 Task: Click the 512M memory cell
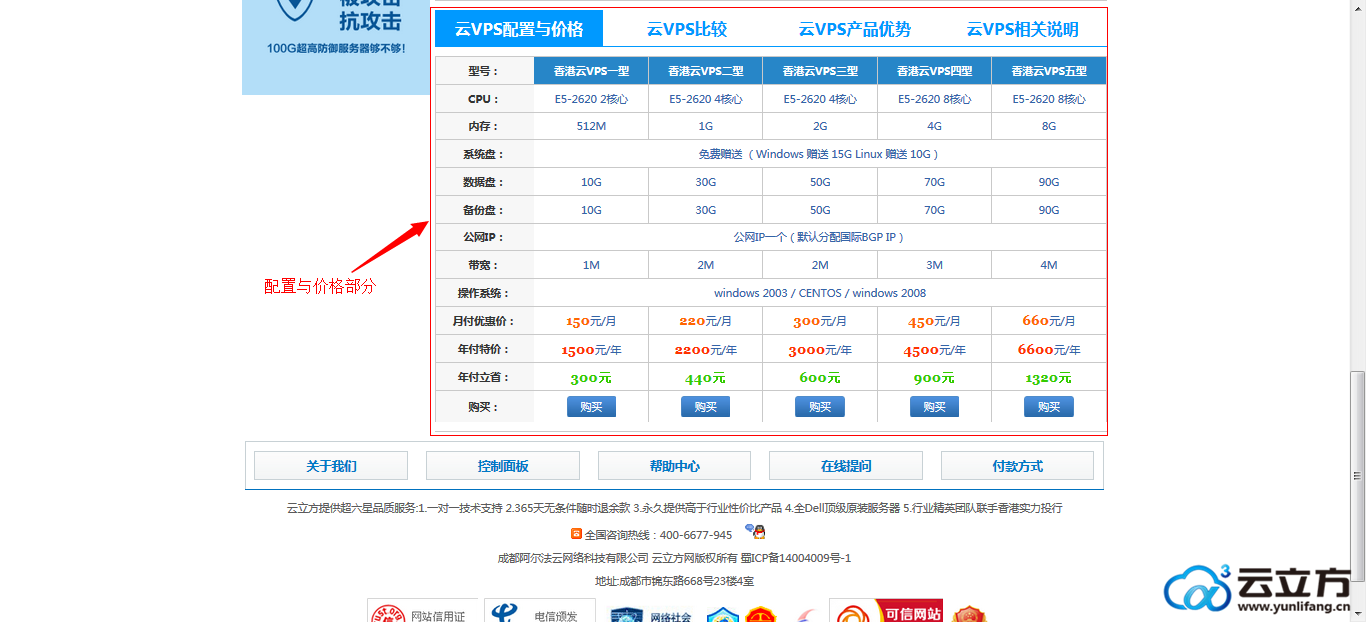pos(591,127)
